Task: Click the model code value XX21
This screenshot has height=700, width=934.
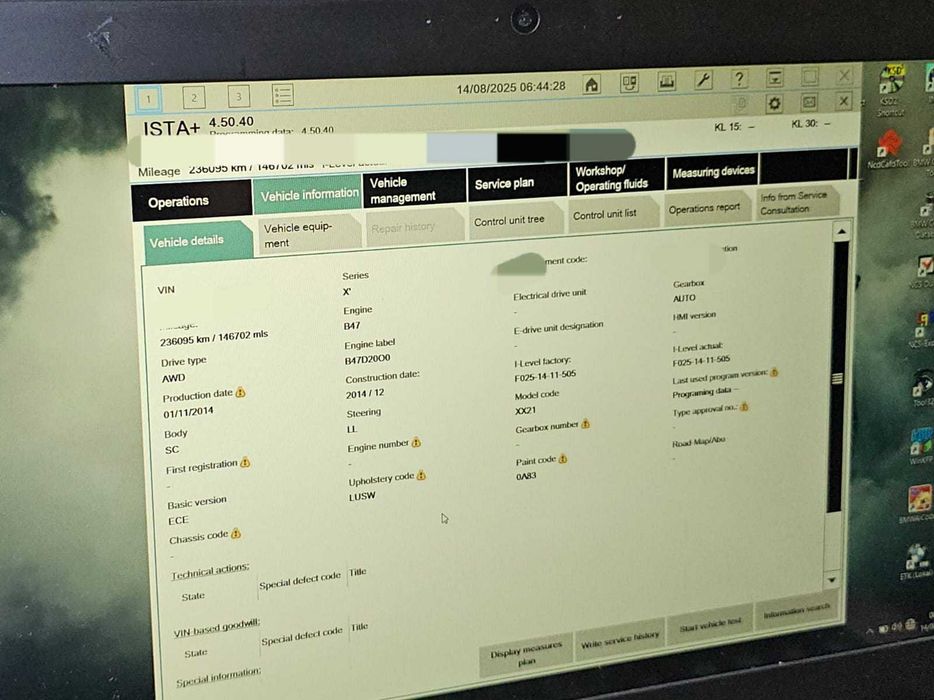Action: [525, 410]
